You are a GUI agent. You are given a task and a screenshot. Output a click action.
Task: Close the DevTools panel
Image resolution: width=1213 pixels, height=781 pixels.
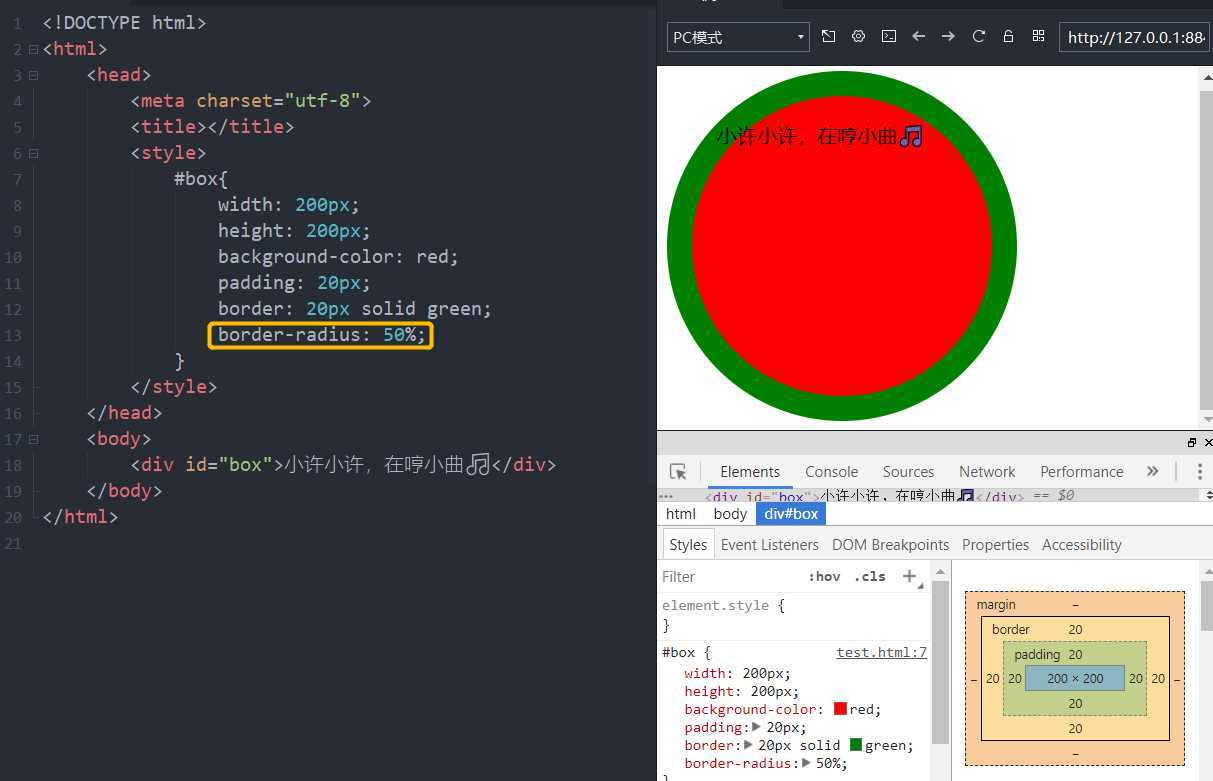tap(1208, 442)
